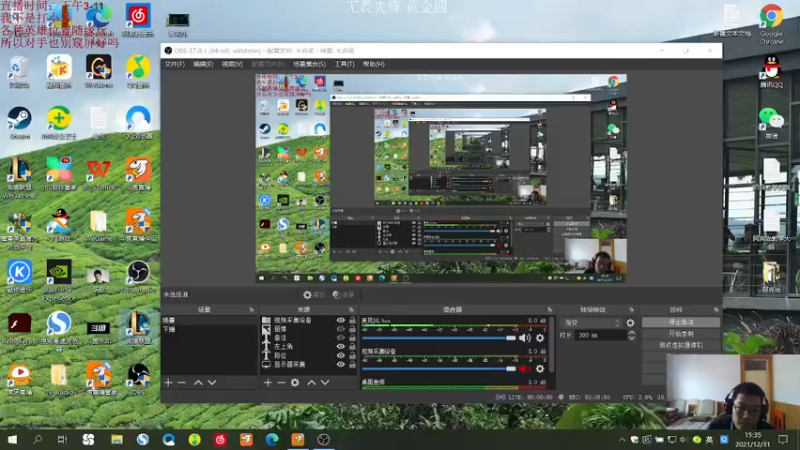
Task: Toggle visibility of 图像 source
Action: (x=341, y=329)
